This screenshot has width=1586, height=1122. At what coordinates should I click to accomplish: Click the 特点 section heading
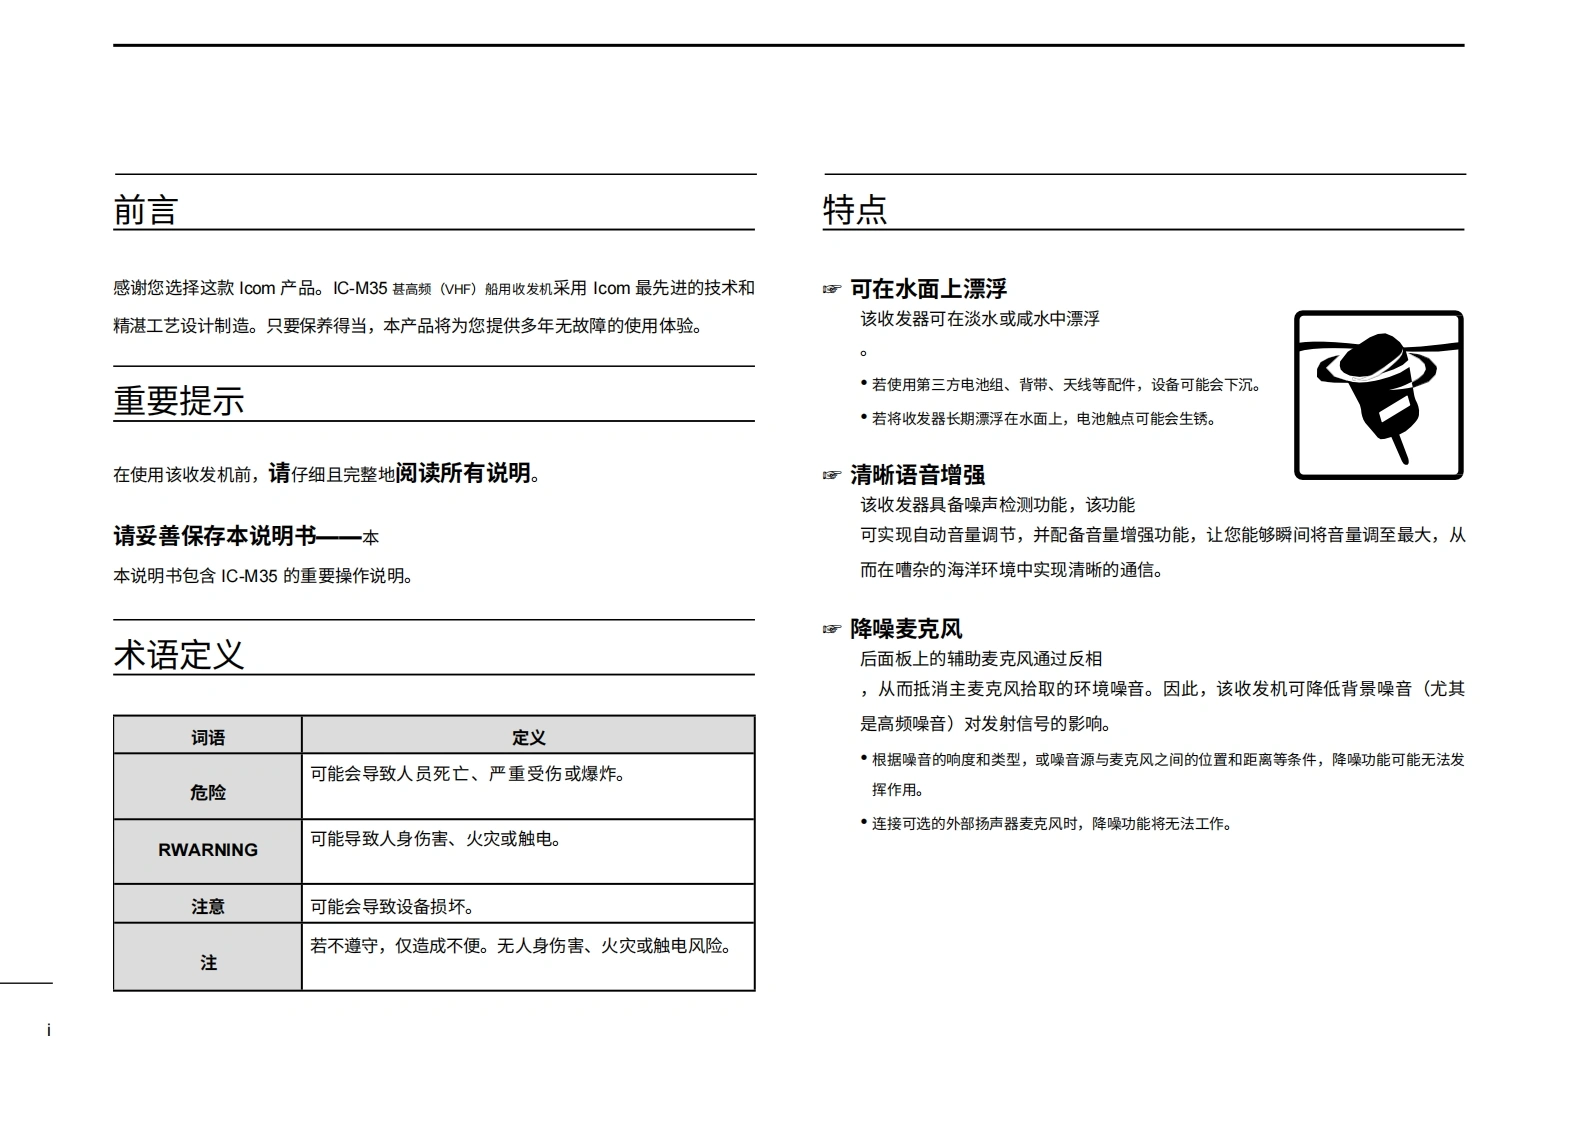click(855, 210)
